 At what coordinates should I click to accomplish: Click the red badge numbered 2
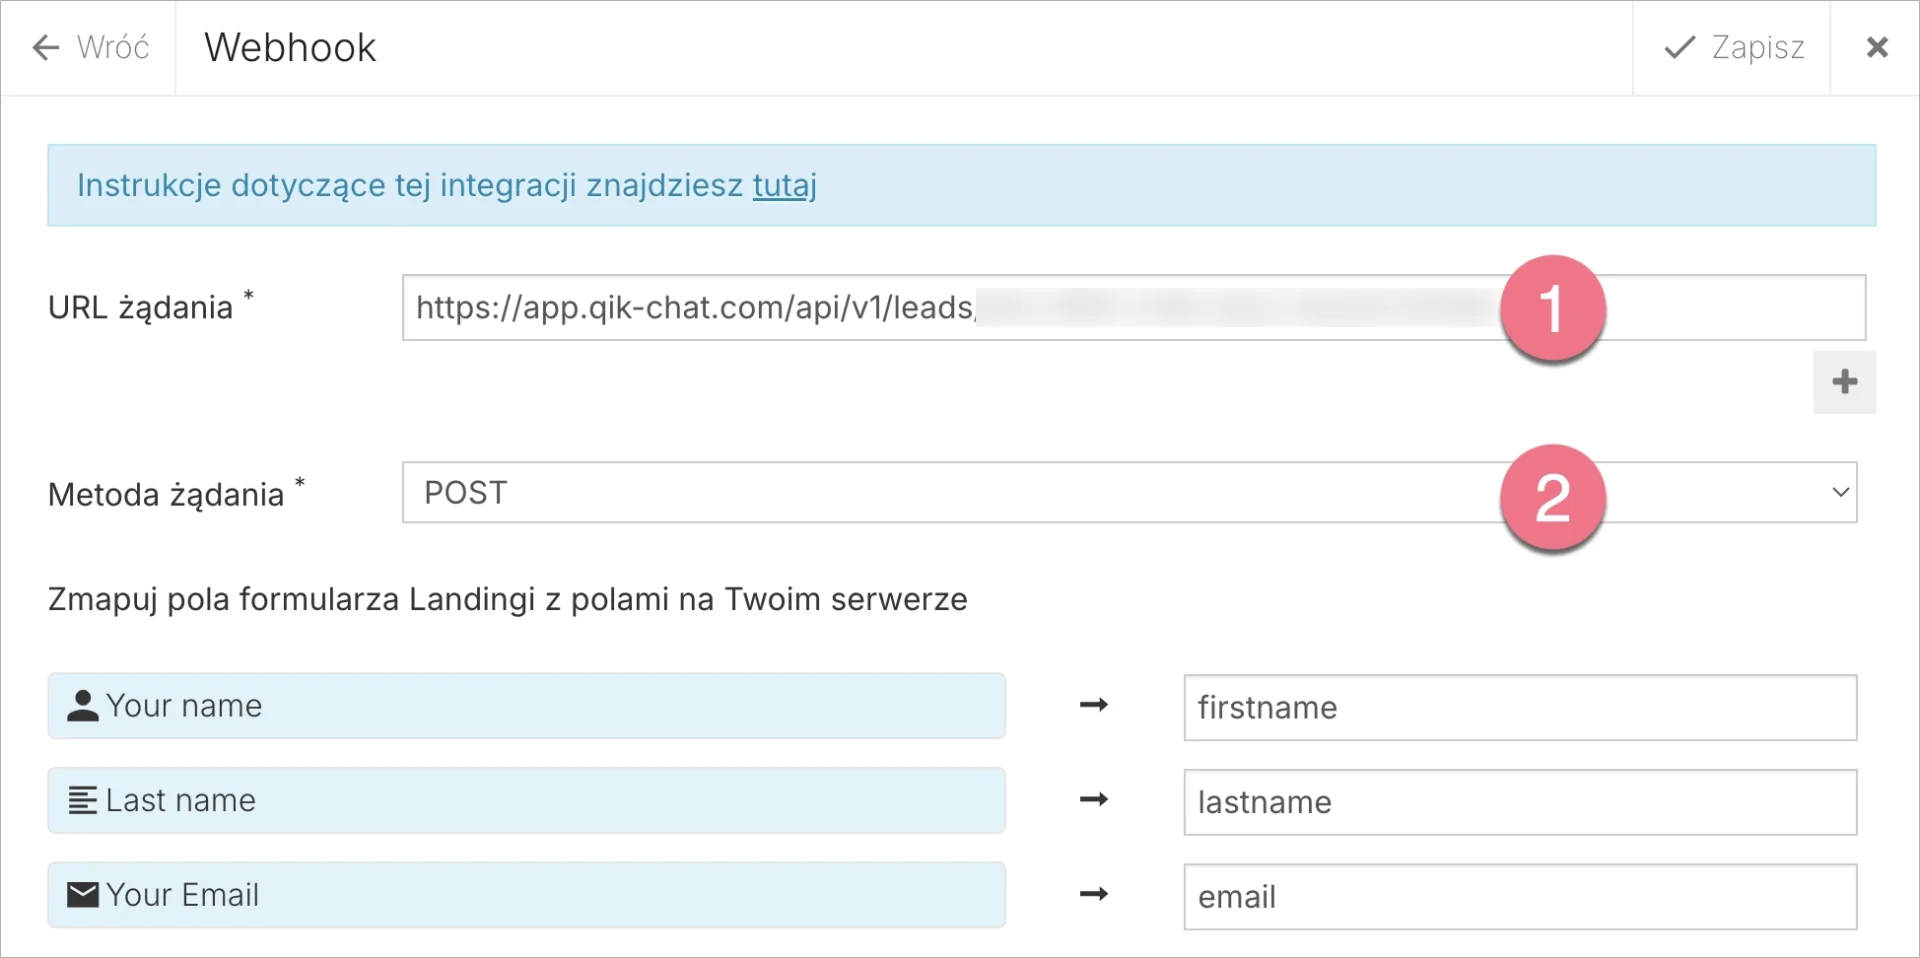tap(1552, 497)
